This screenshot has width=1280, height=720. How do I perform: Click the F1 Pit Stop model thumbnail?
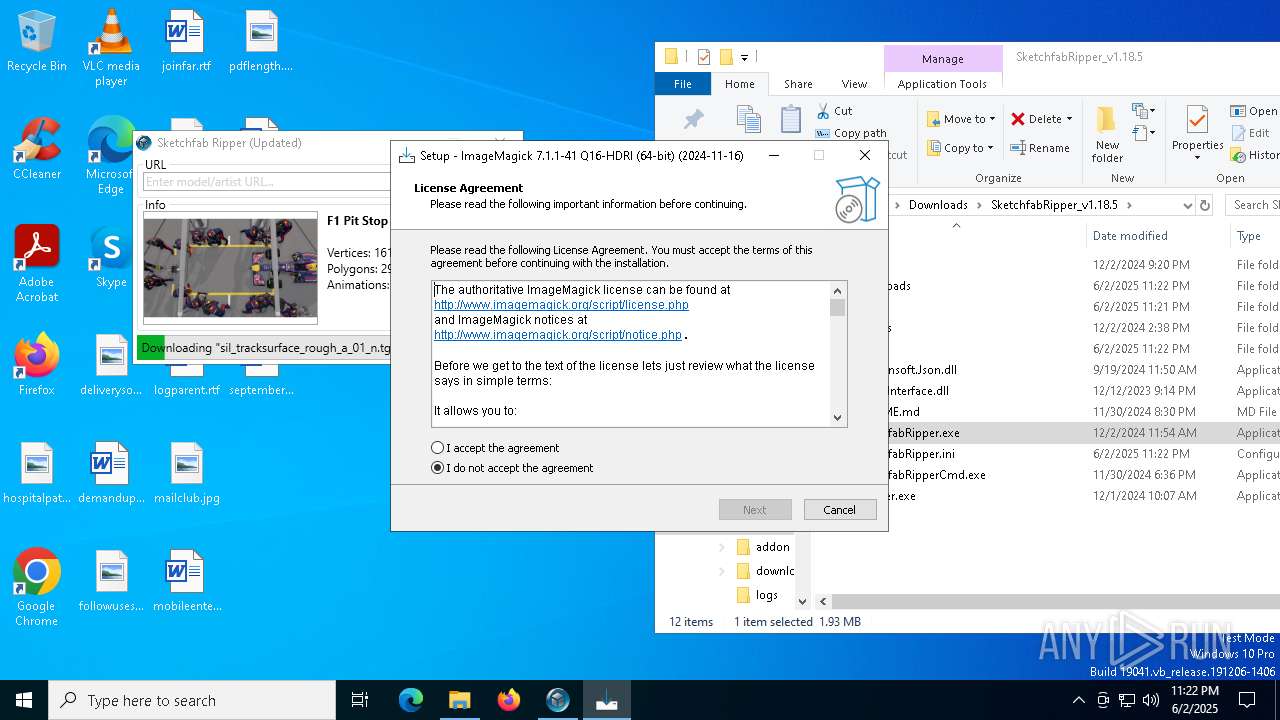tap(231, 268)
